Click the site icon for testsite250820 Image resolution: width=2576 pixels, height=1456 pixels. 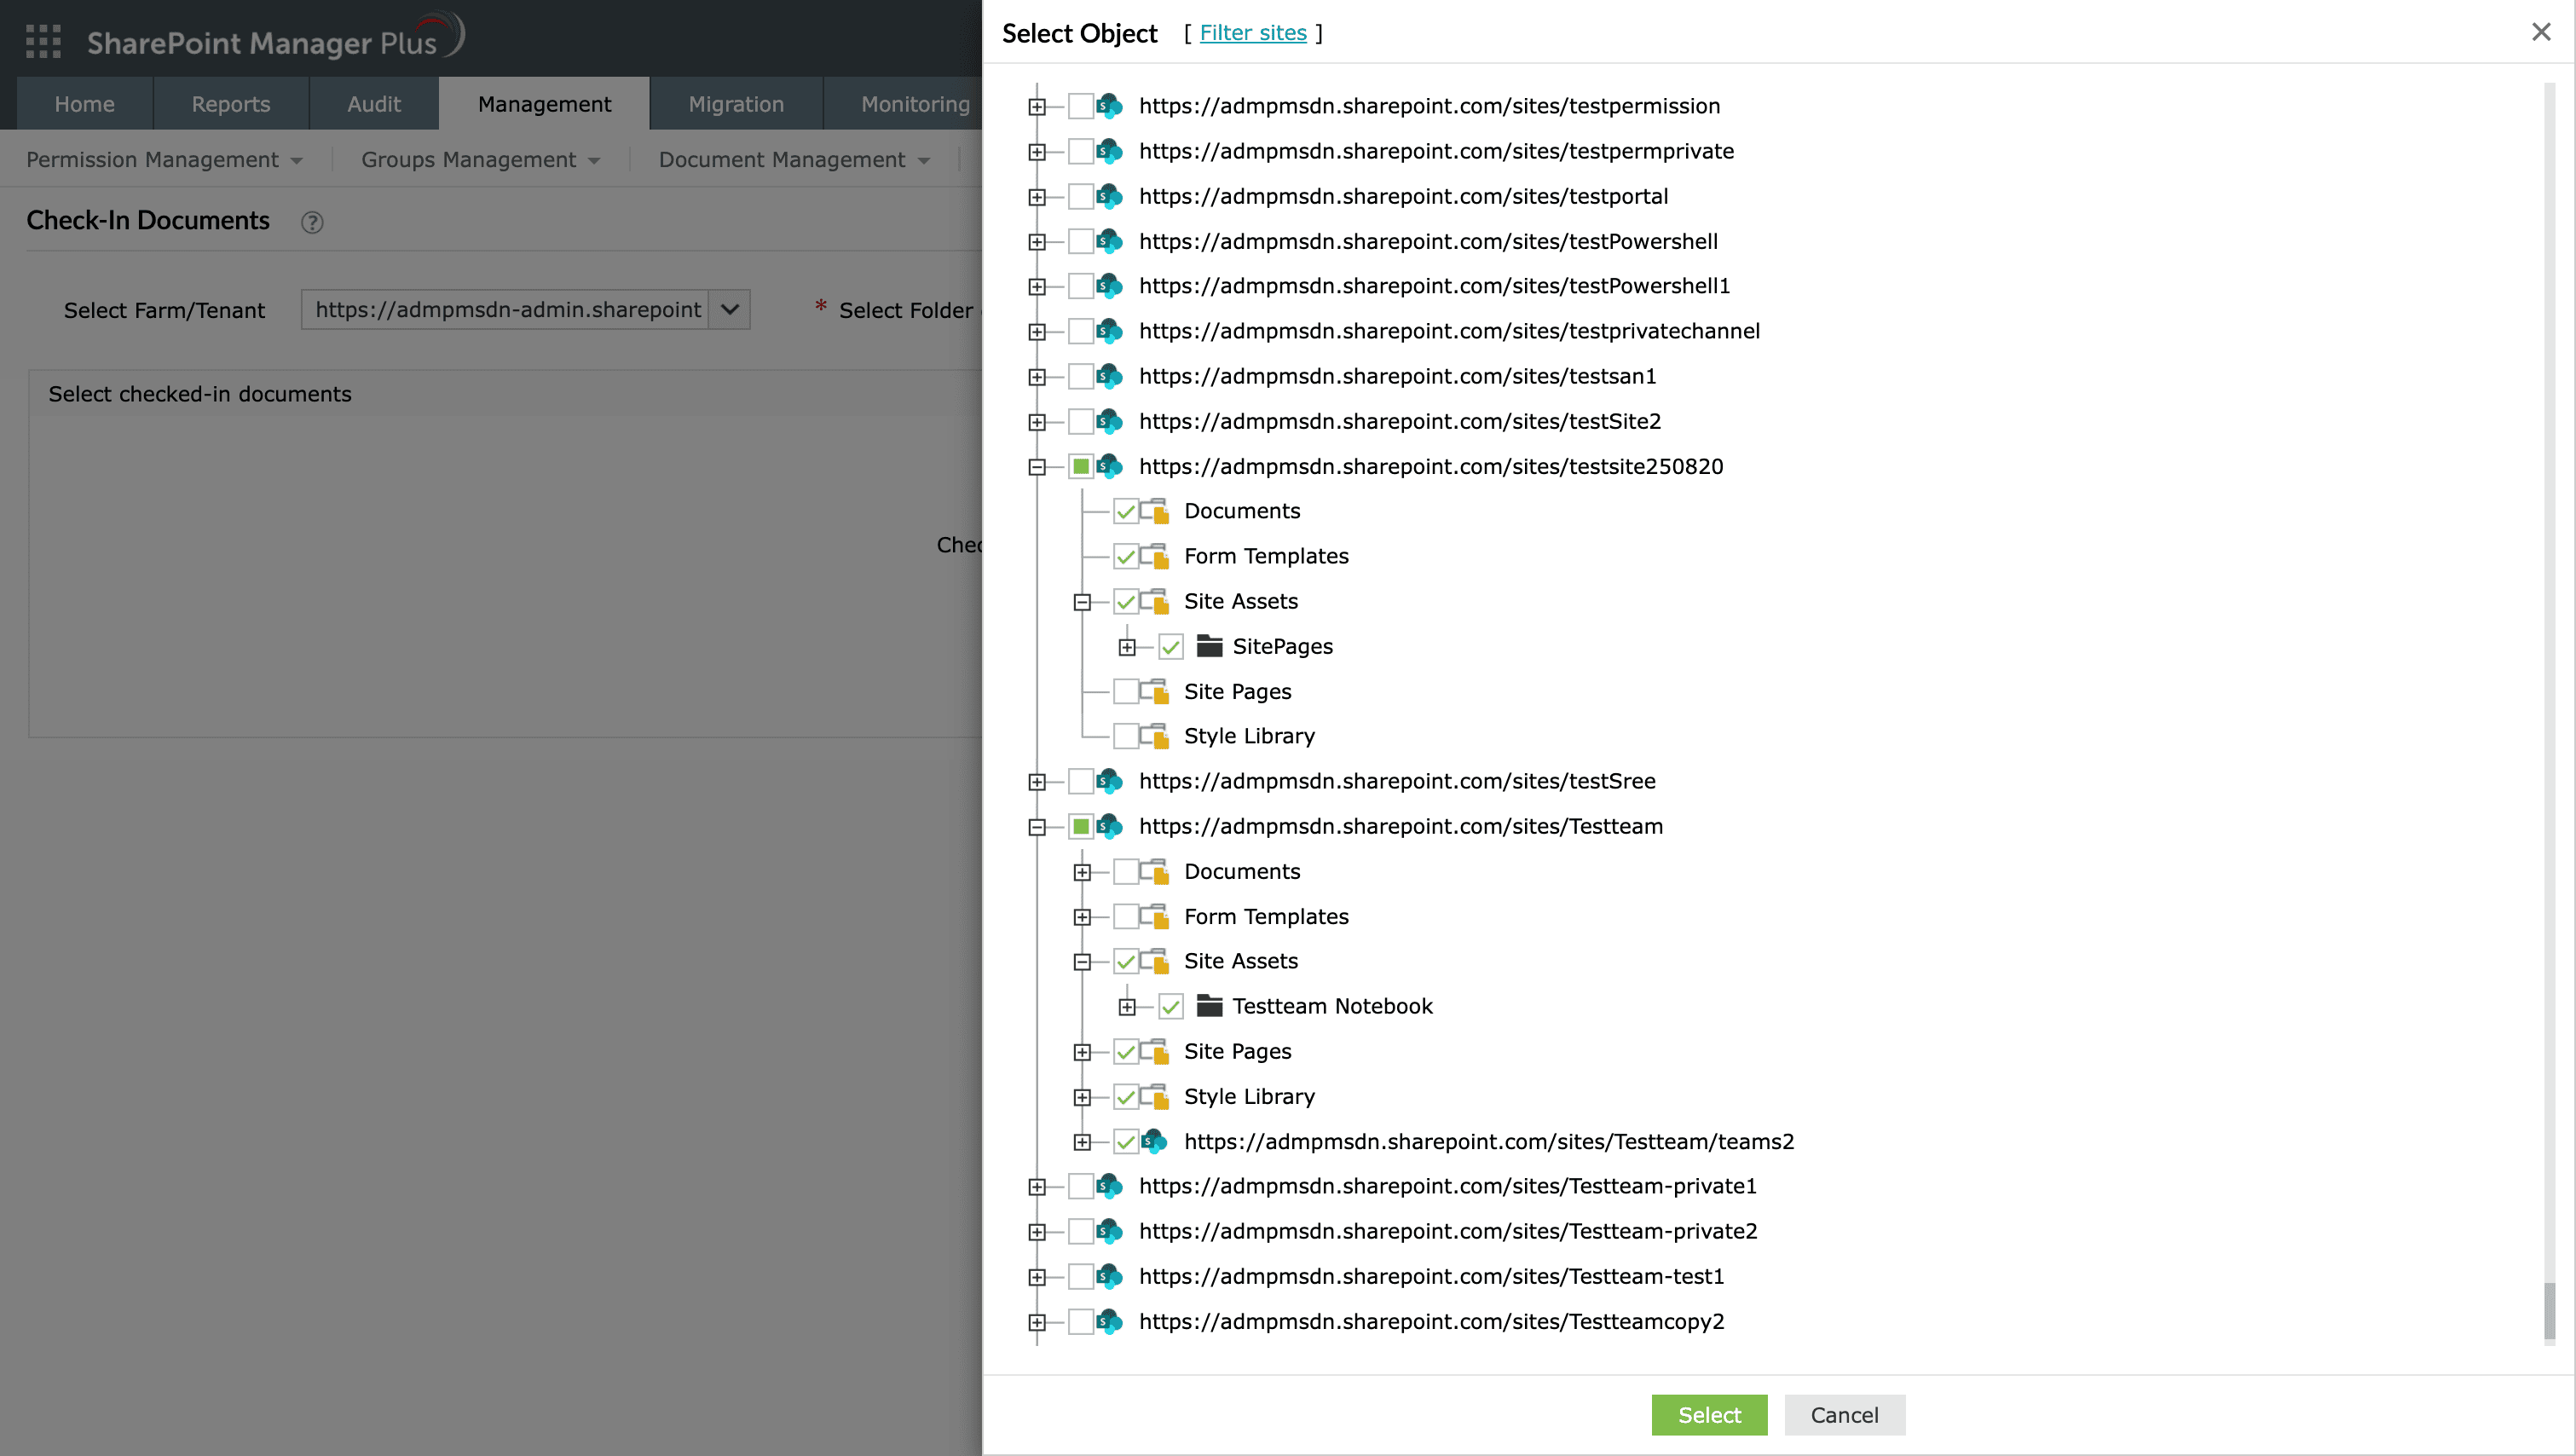(x=1109, y=466)
